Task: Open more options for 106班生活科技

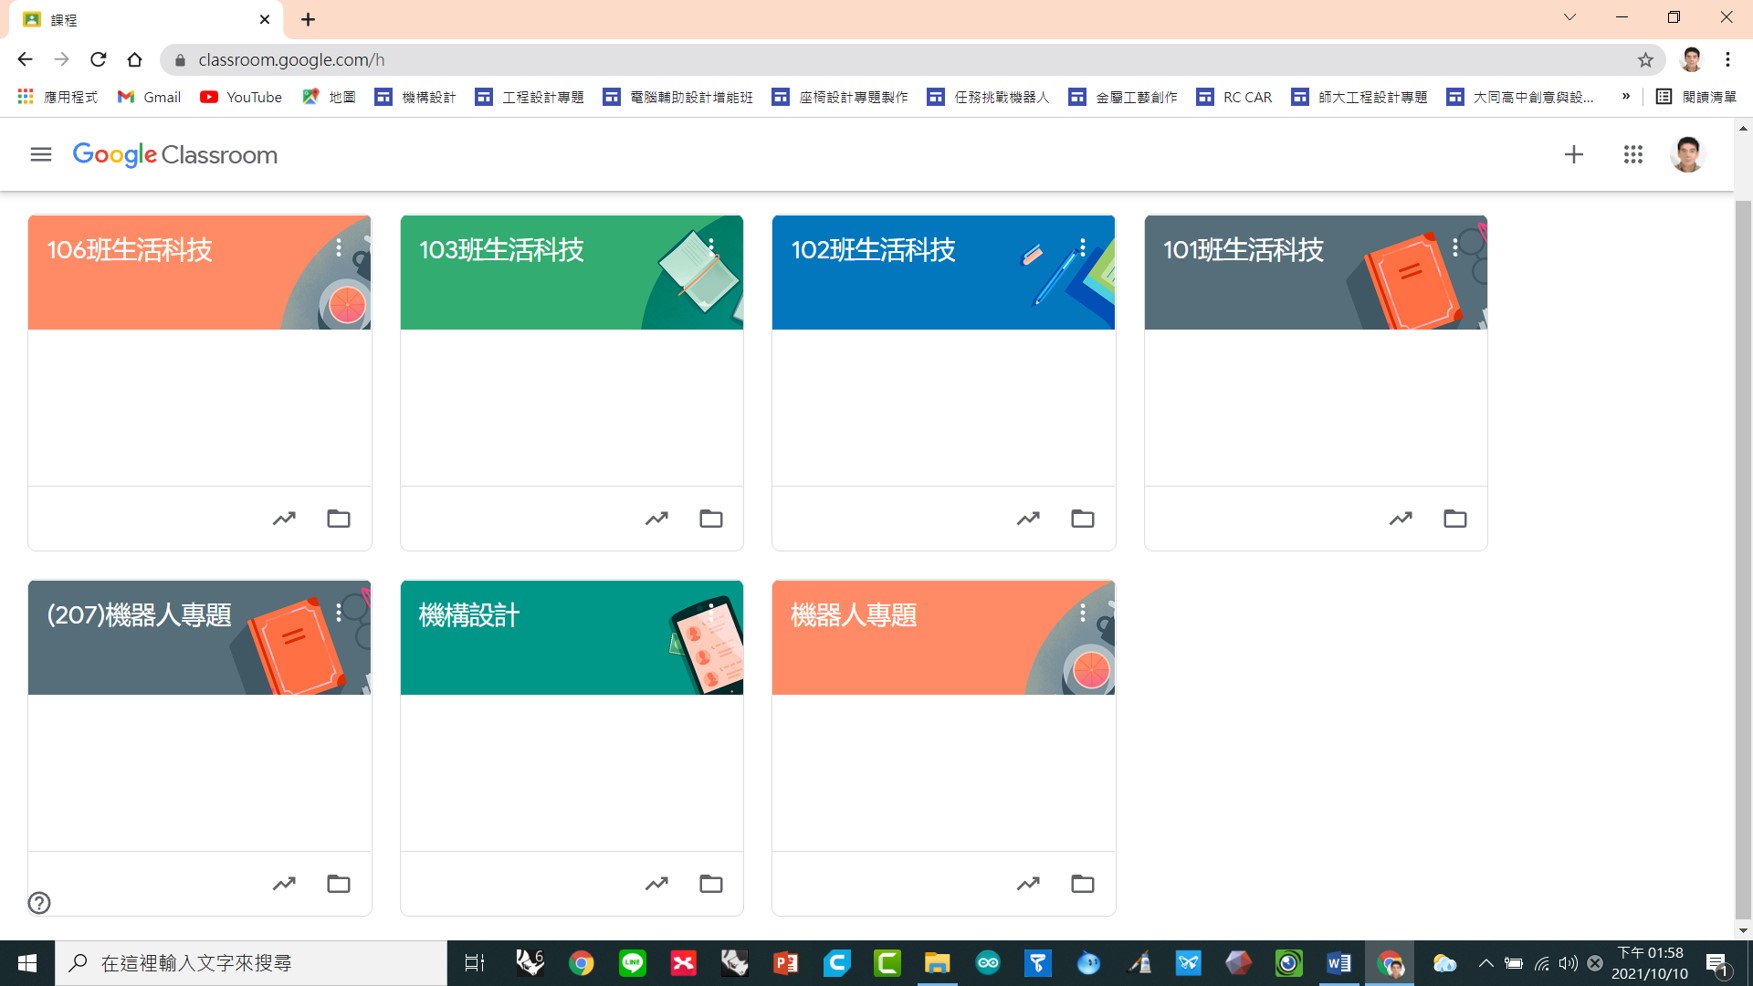Action: tap(339, 247)
